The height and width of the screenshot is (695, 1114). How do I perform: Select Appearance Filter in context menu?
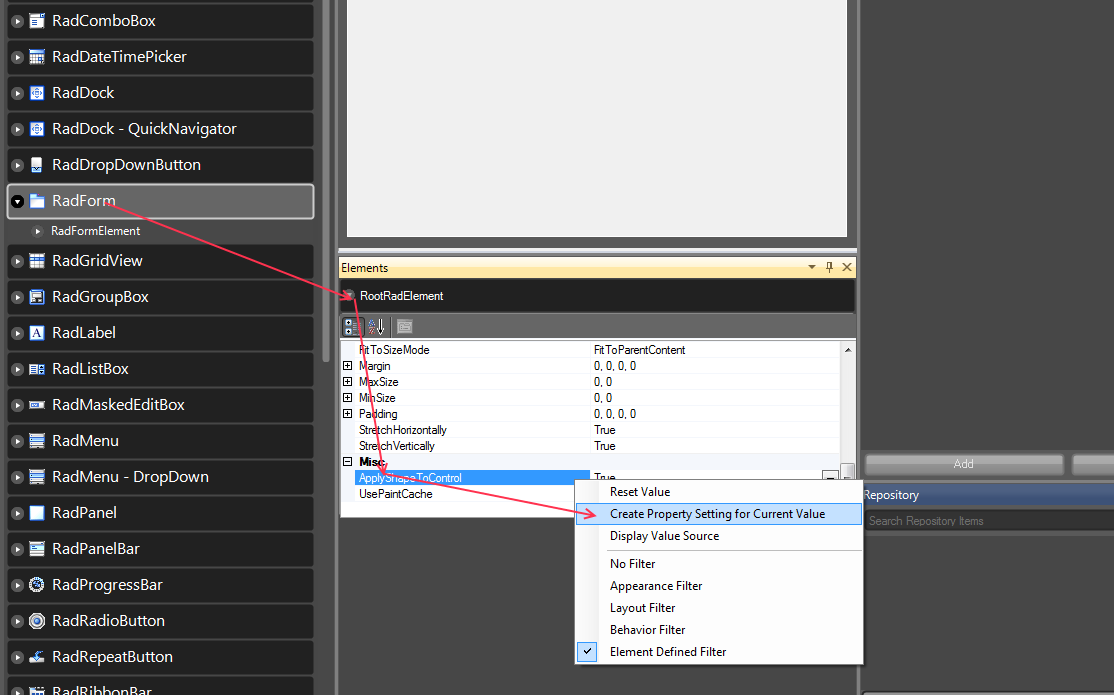tap(719, 586)
